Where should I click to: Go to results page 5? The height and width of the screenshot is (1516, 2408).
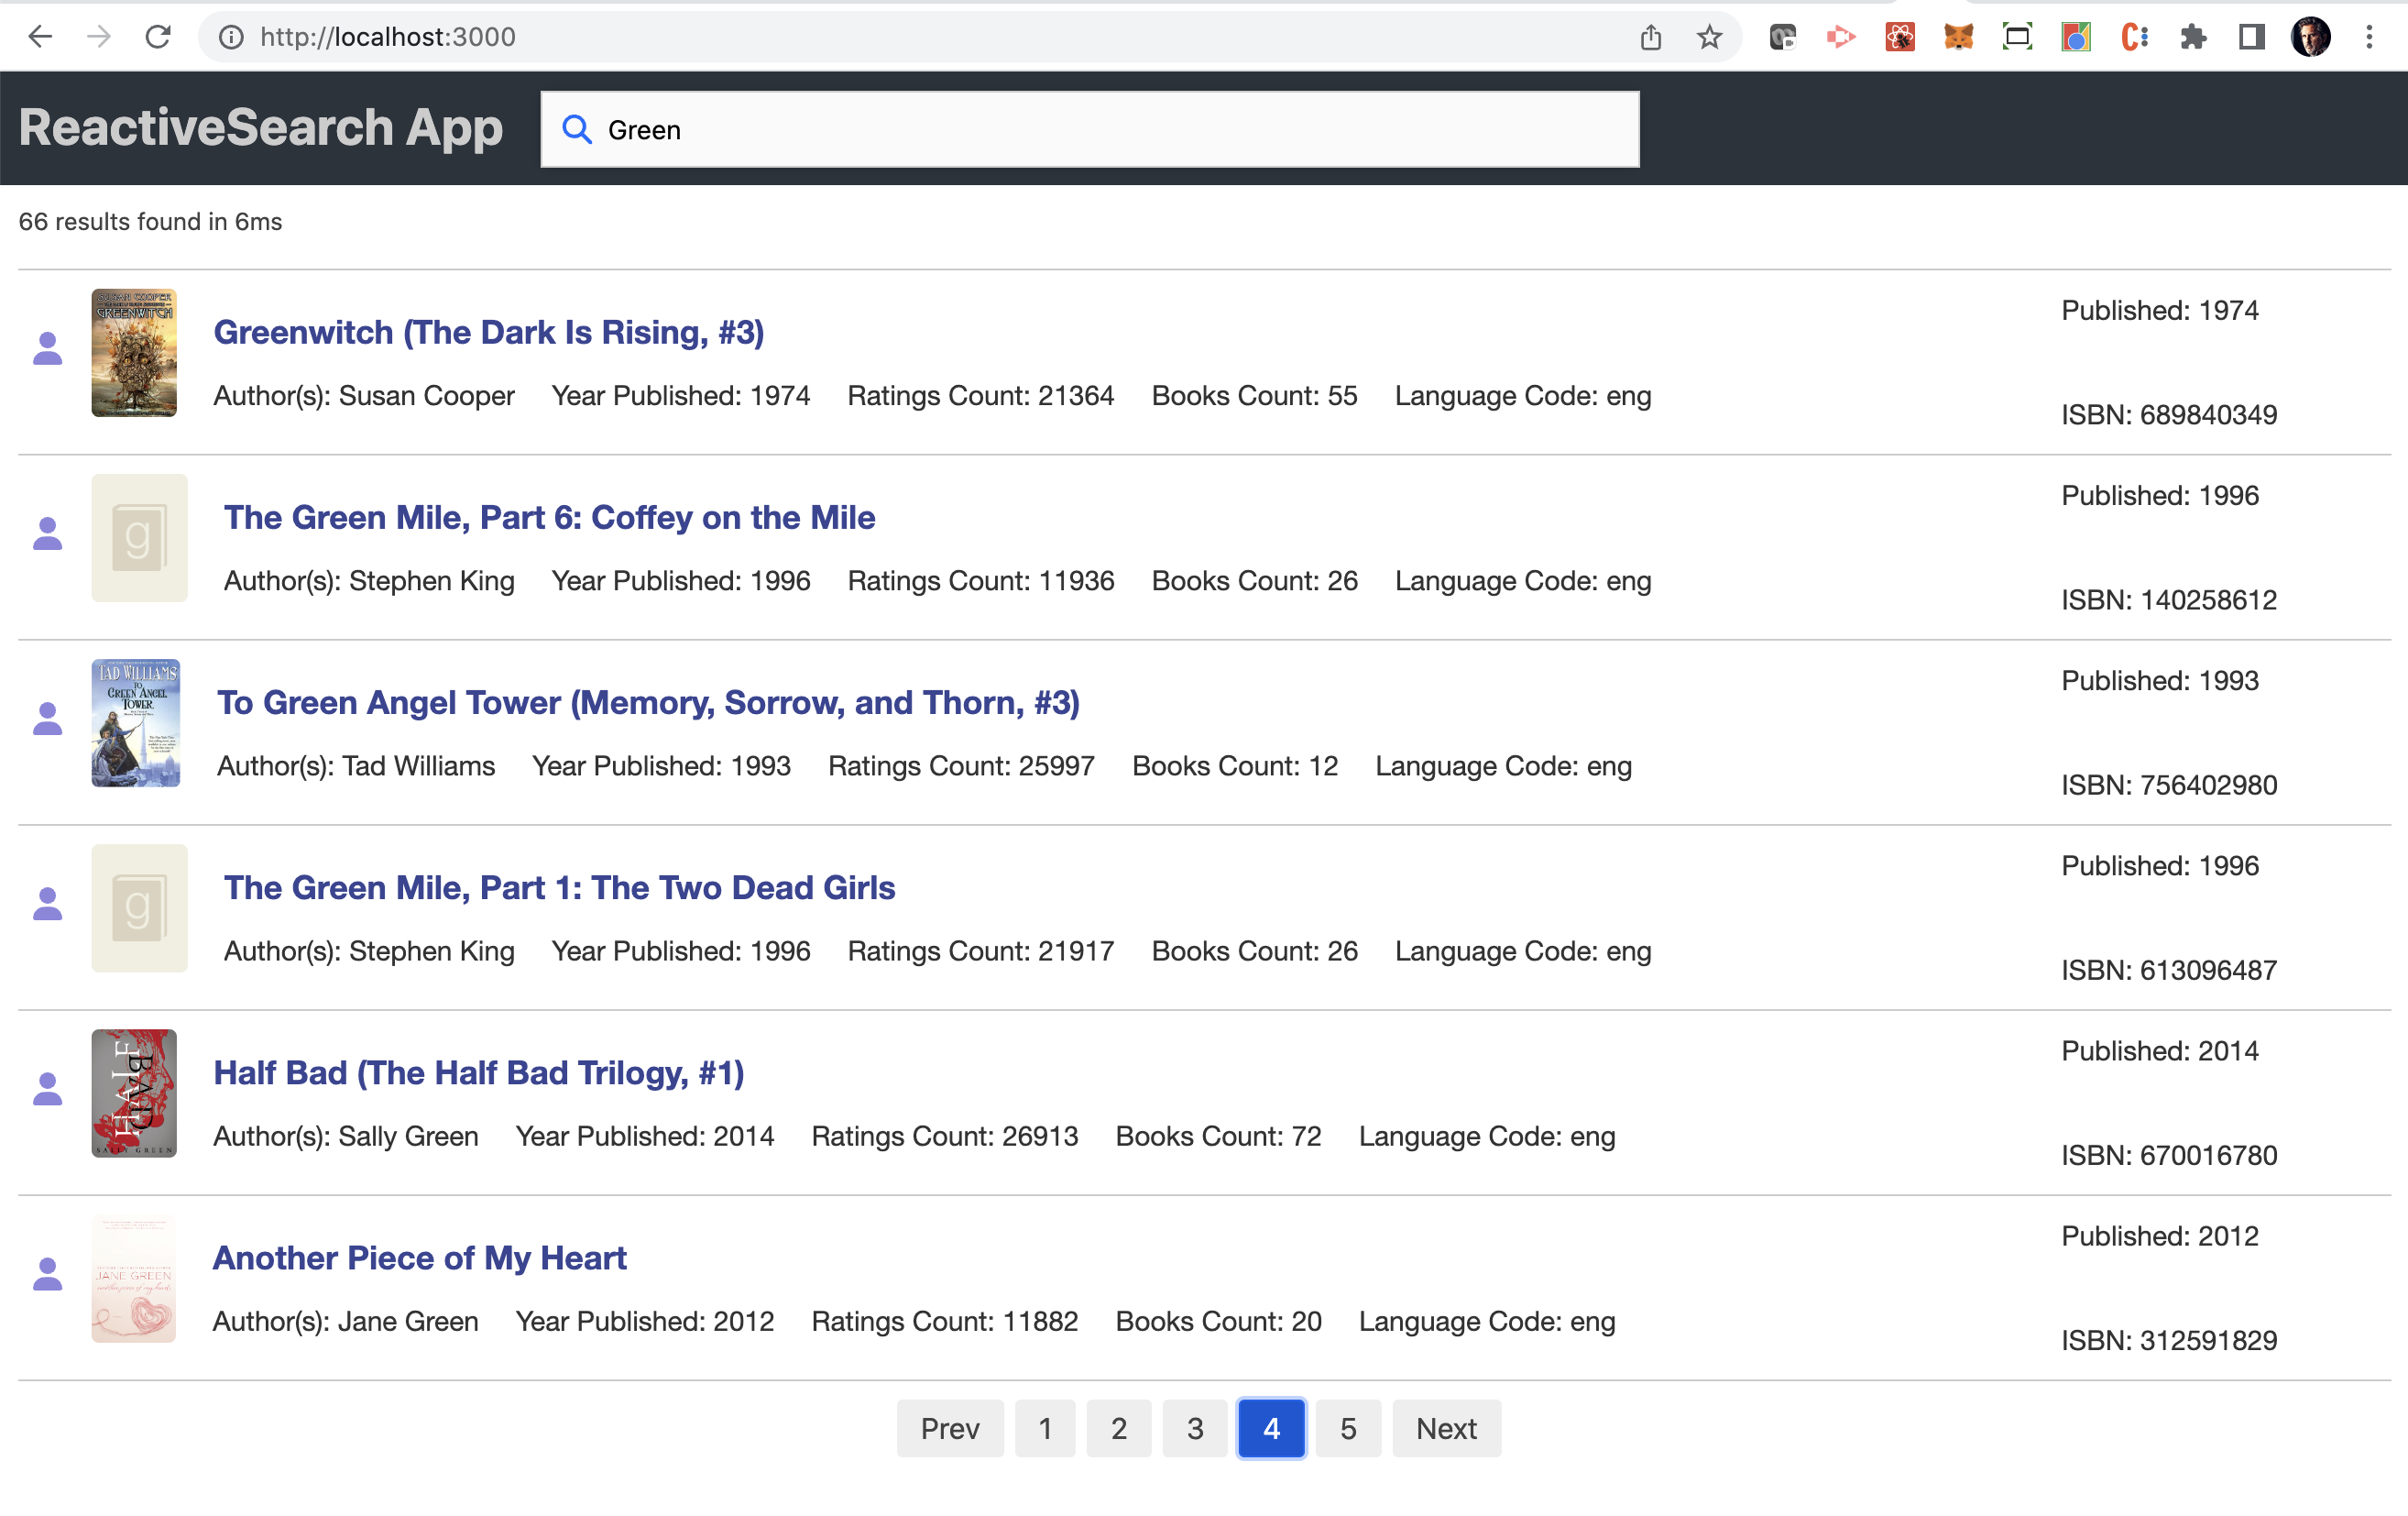click(x=1347, y=1428)
